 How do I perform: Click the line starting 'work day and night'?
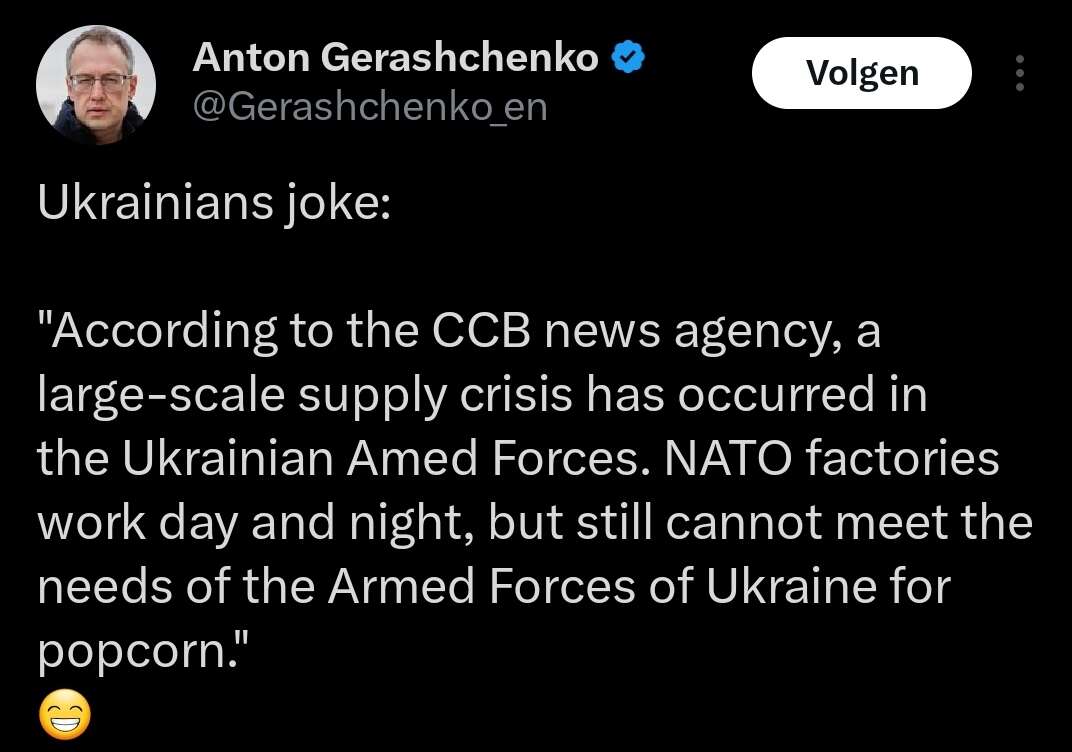[x=535, y=524]
